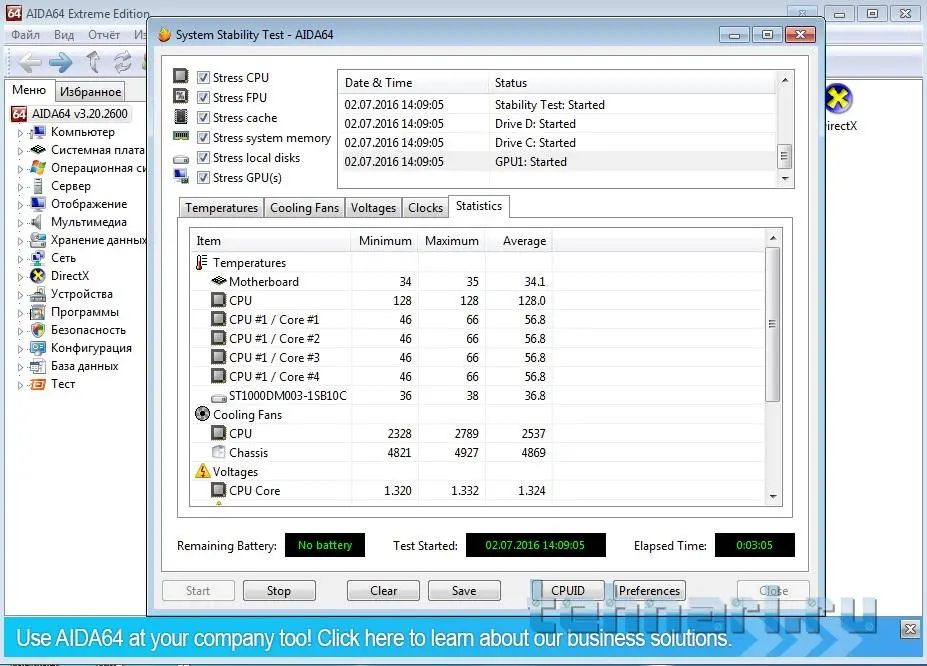The height and width of the screenshot is (666, 927).
Task: Sort by the Average column header
Action: click(x=519, y=241)
